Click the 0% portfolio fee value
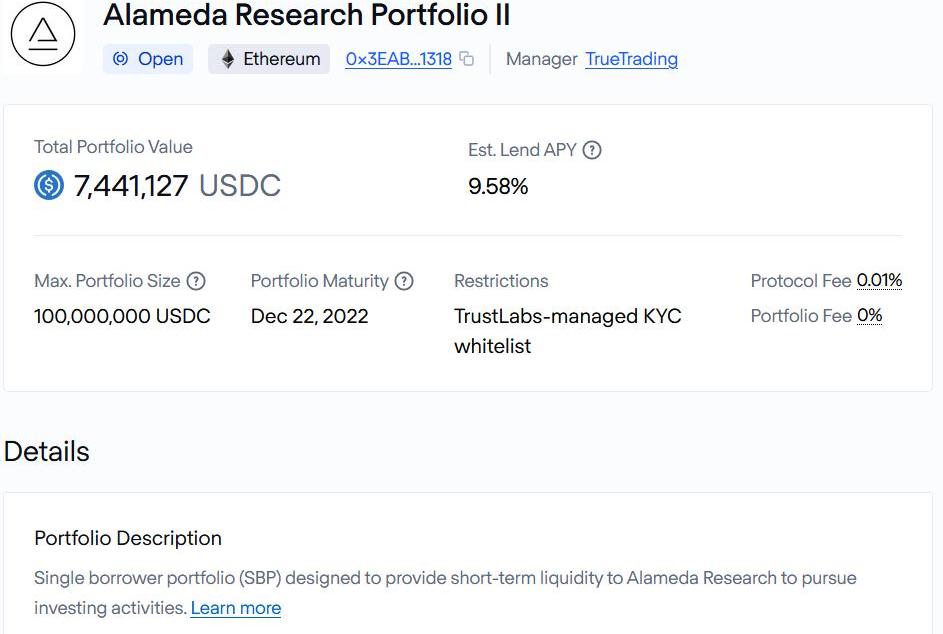The height and width of the screenshot is (634, 943). click(x=869, y=316)
